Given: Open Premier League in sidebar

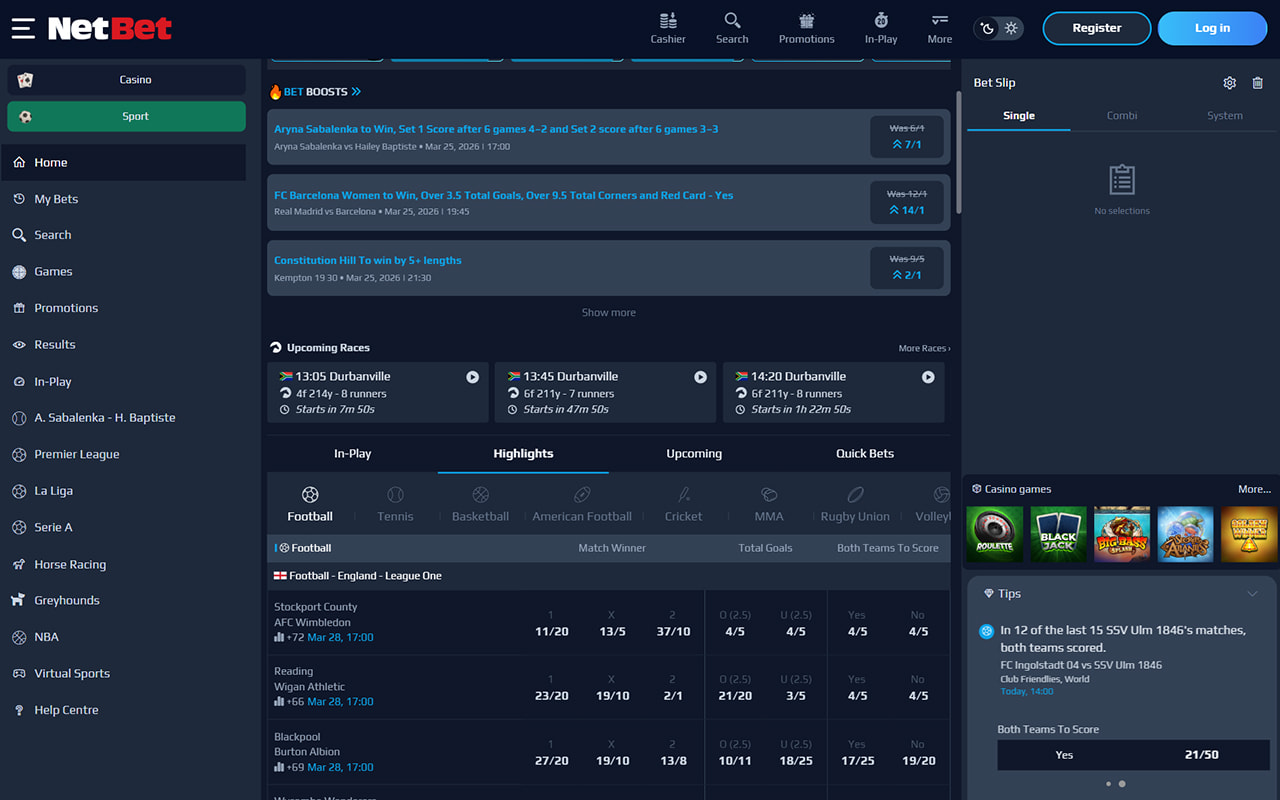Looking at the screenshot, I should pos(123,454).
